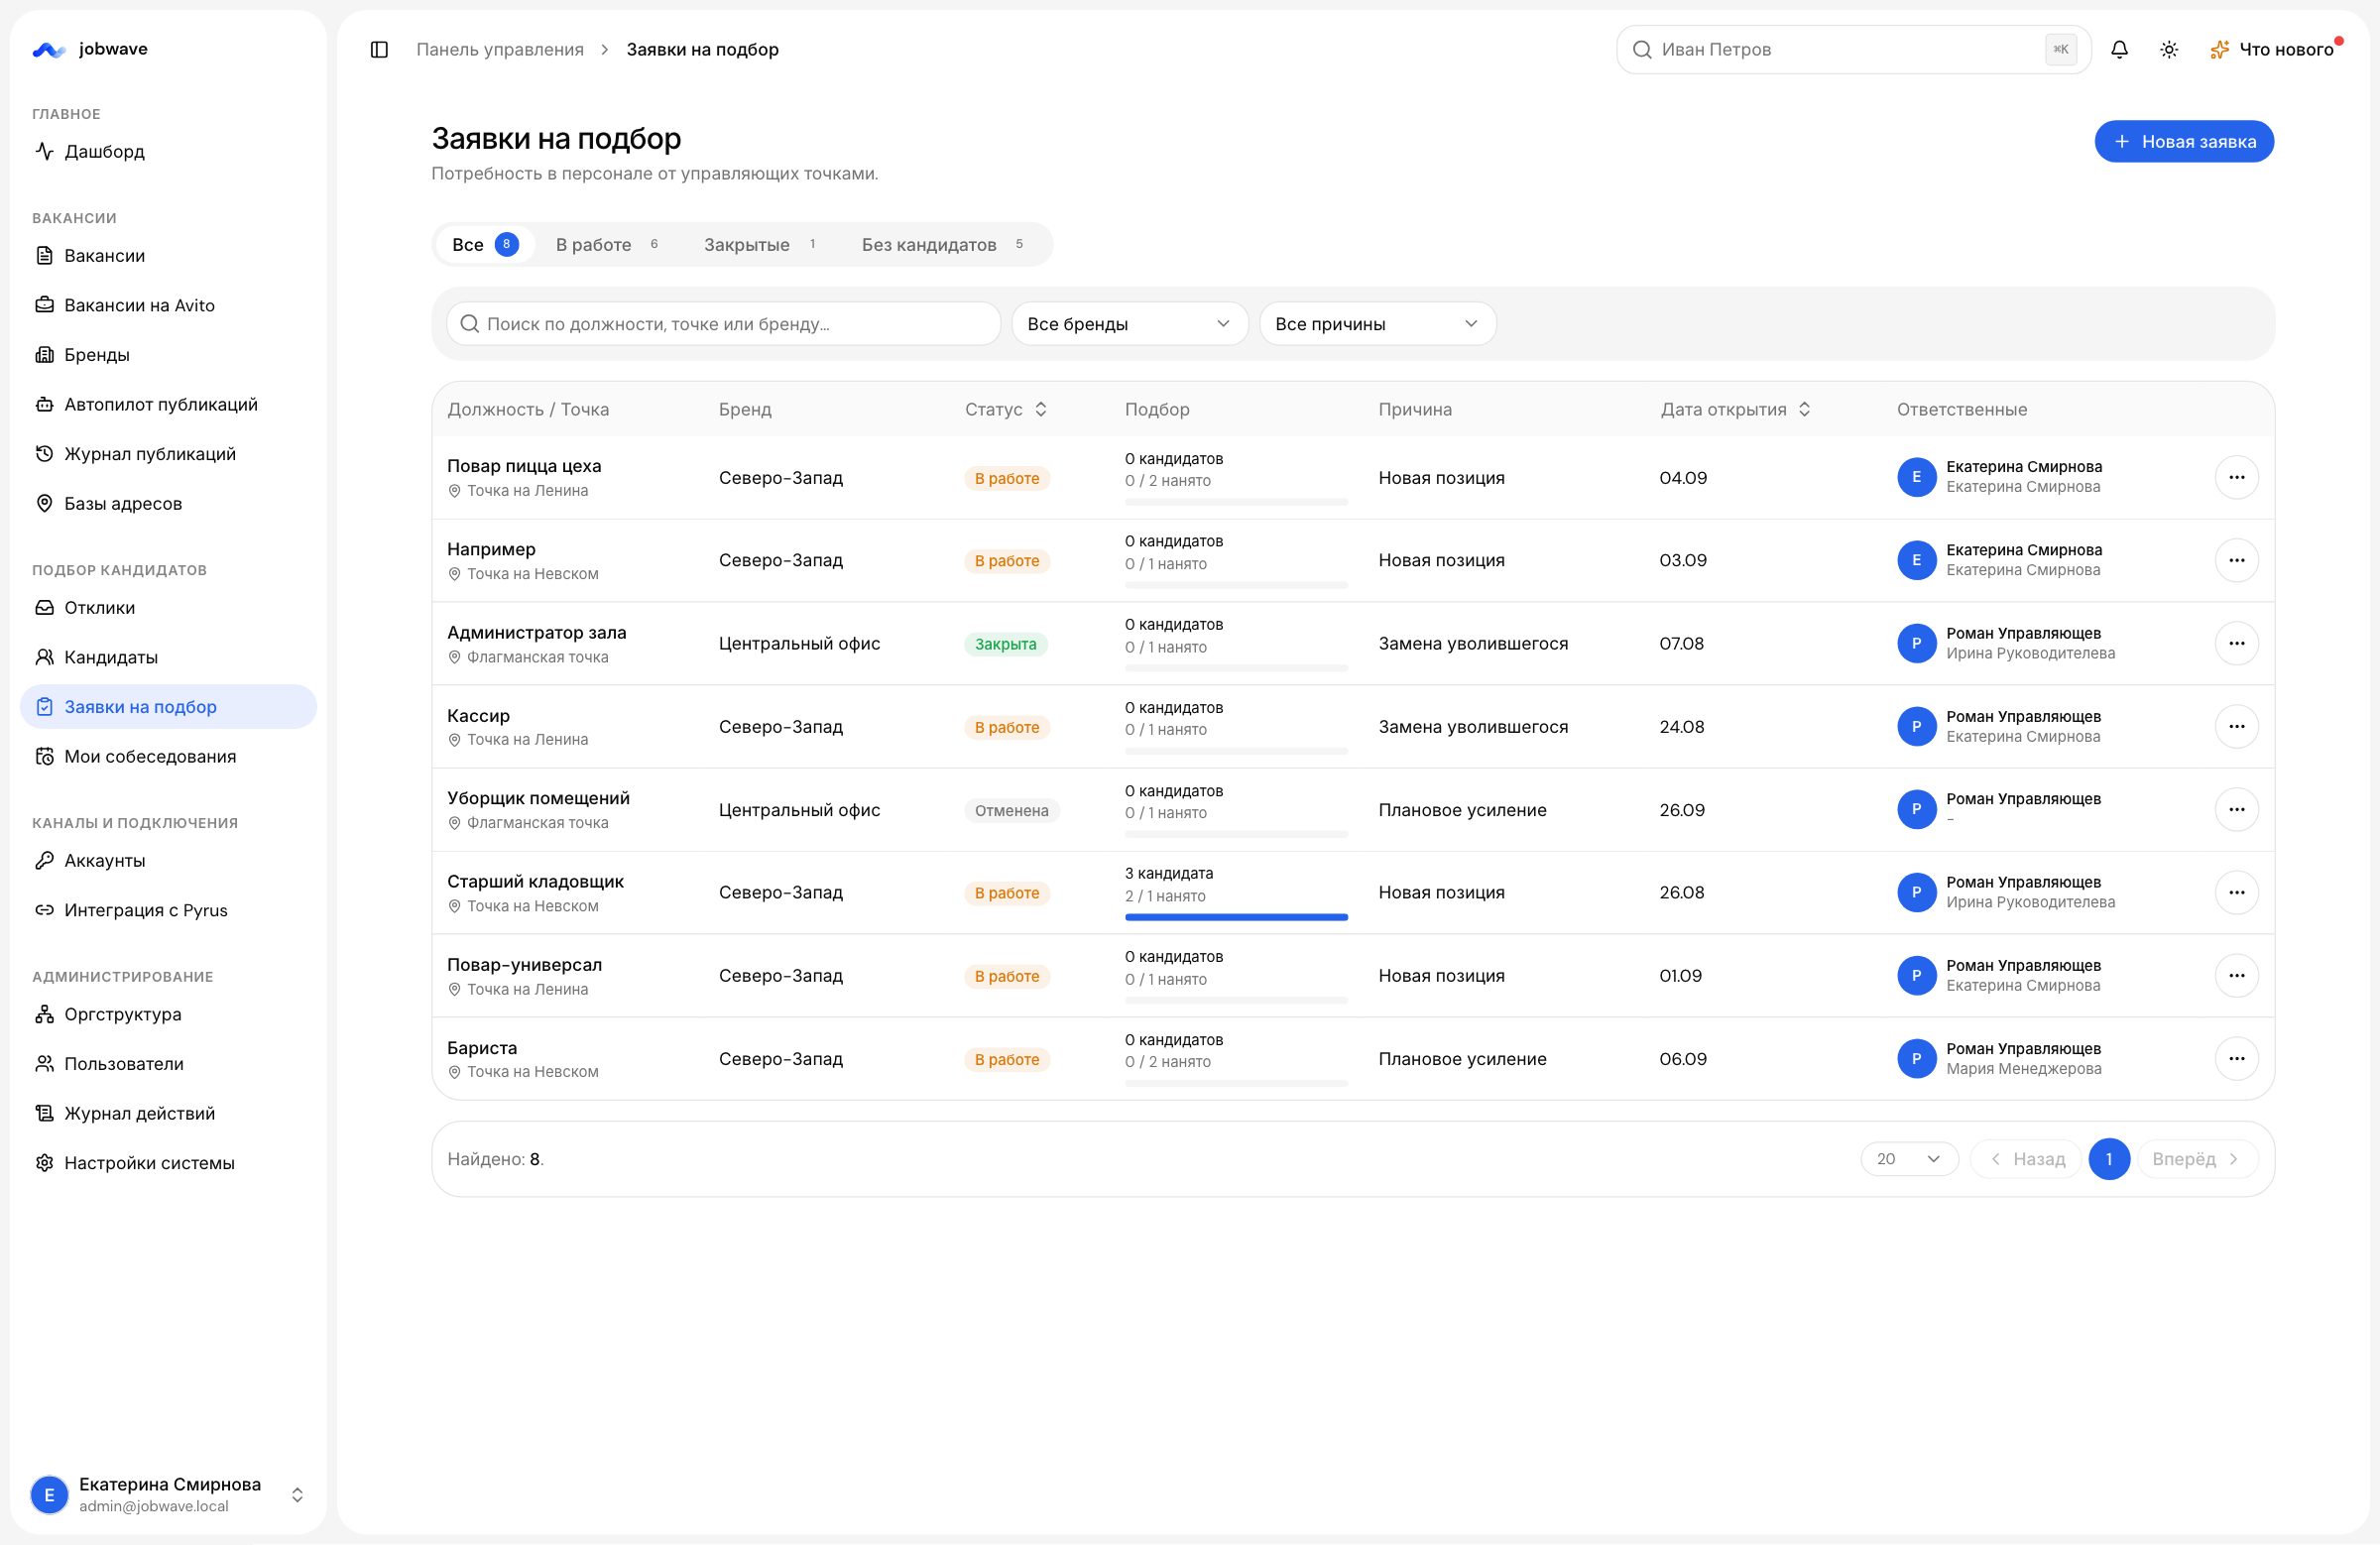Open row actions for Бариста
Viewport: 2380px width, 1545px height.
click(x=2236, y=1058)
